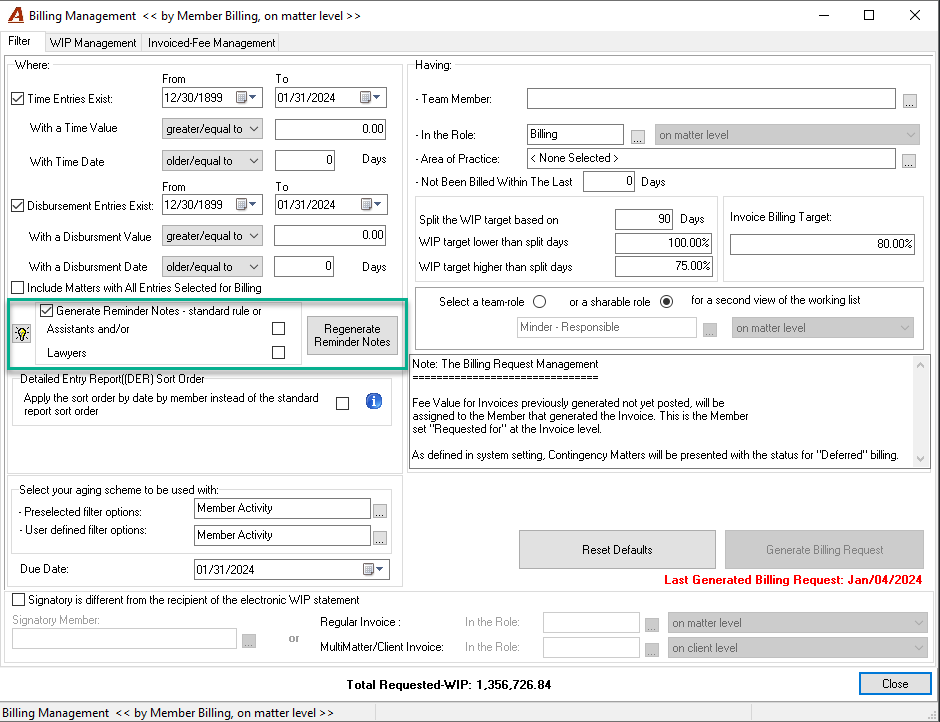Screen dimensions: 940x722
Task: Click the Invoice Billing Target field
Action: point(822,244)
